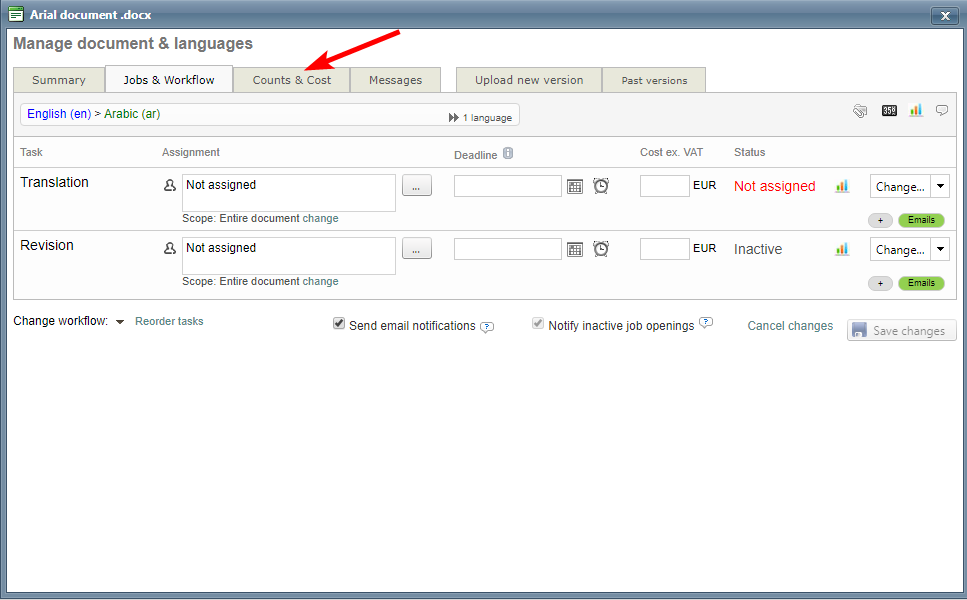
Task: Switch to the Counts & Cost tab
Action: click(292, 80)
